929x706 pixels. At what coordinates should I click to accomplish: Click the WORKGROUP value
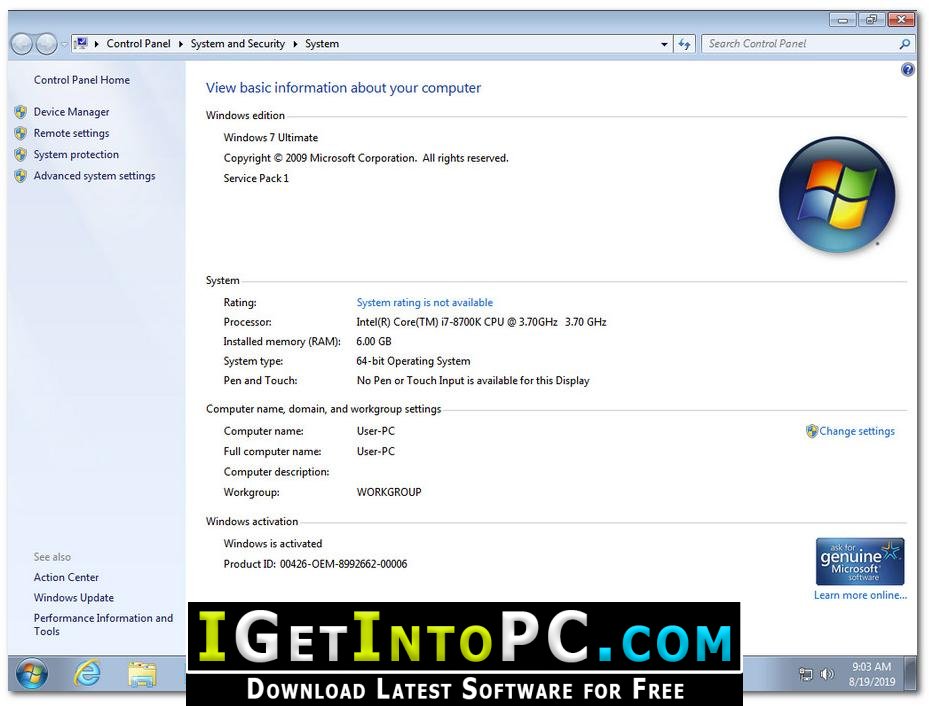[x=389, y=492]
